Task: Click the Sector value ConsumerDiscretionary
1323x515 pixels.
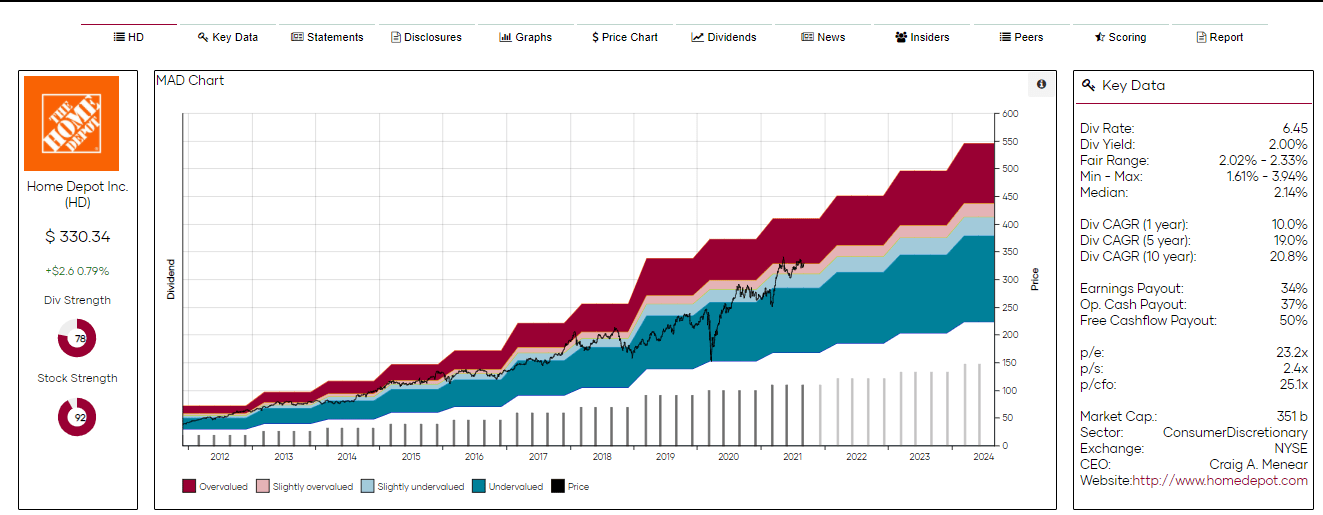Action: coord(1235,432)
